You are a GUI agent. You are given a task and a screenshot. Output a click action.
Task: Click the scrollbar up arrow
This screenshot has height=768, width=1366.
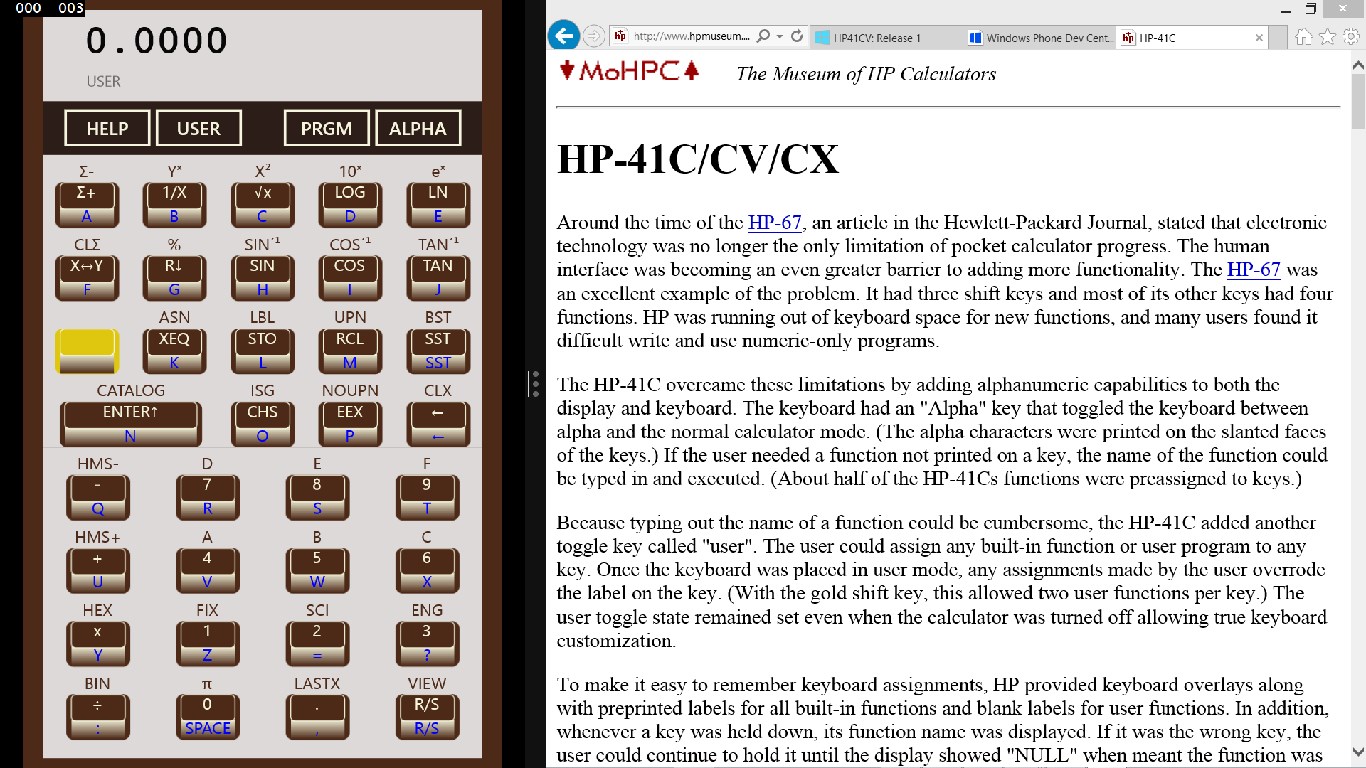(1357, 66)
